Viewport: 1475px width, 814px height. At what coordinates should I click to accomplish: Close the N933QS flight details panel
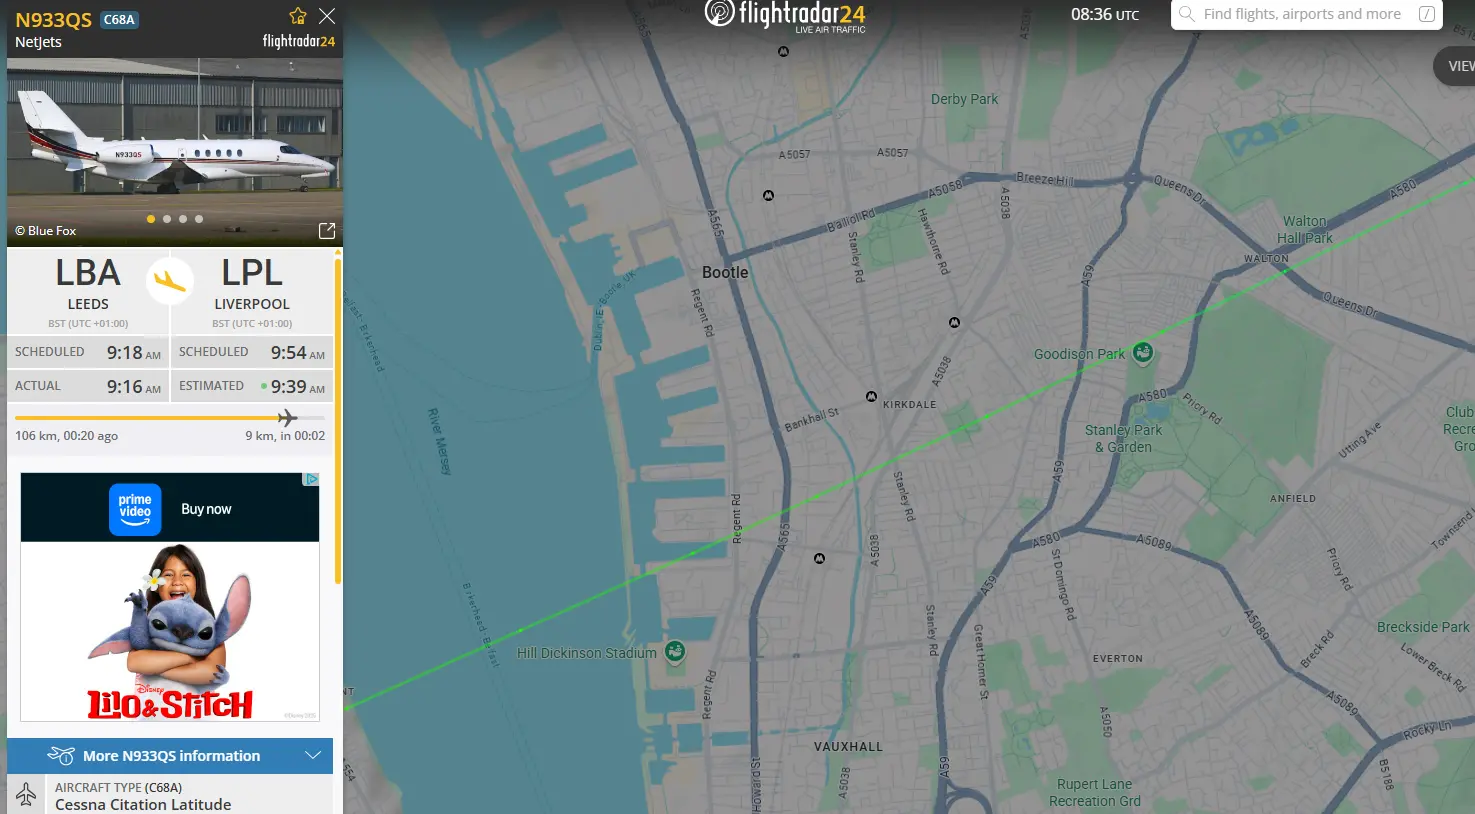tap(327, 16)
